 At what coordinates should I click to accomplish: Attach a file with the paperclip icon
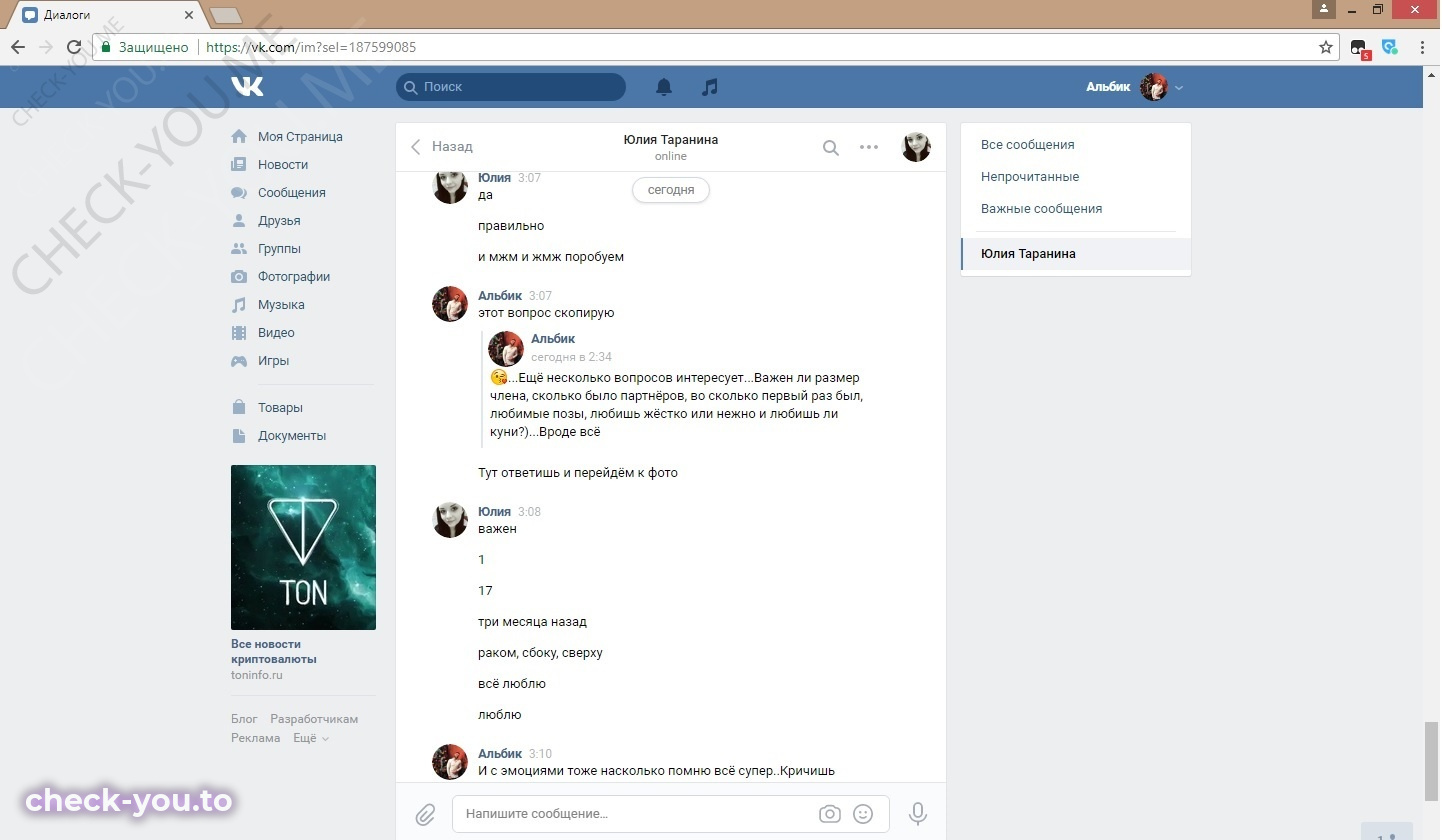point(425,814)
